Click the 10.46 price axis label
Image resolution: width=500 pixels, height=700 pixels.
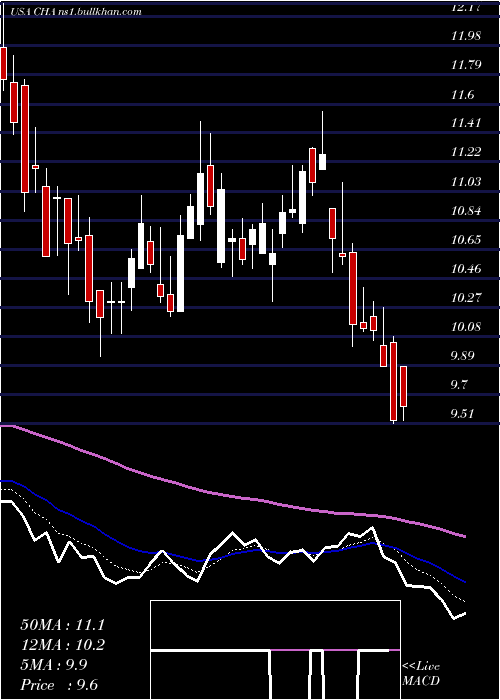pyautogui.click(x=466, y=269)
